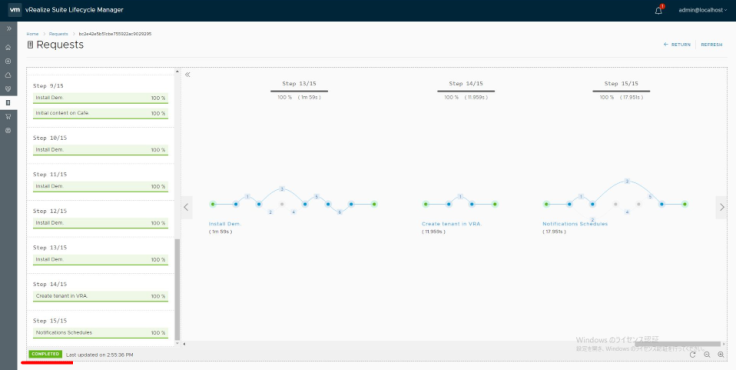Open the heart shield sidebar icon
The height and width of the screenshot is (370, 736).
pos(8,89)
